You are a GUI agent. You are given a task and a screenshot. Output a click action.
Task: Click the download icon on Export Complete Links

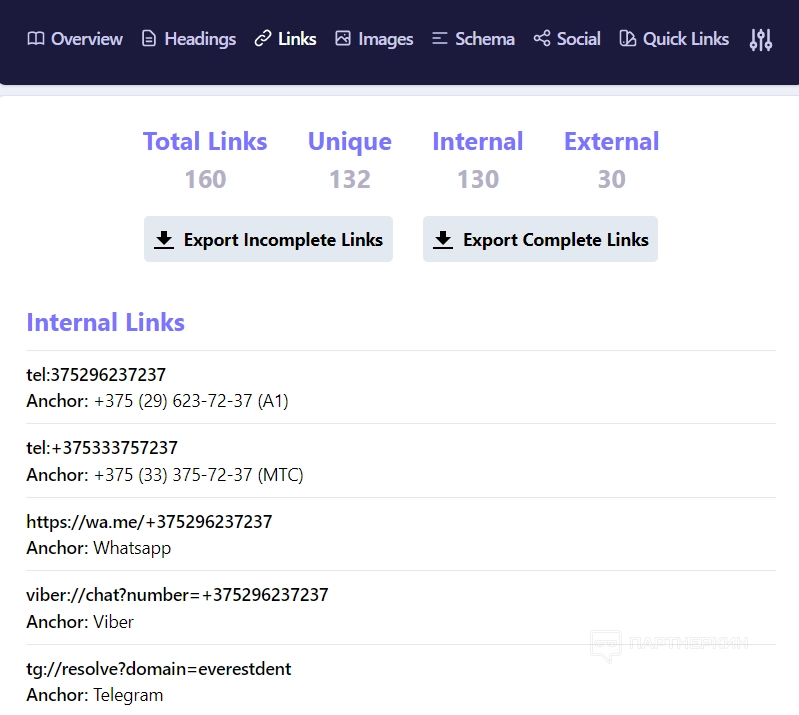click(x=443, y=240)
